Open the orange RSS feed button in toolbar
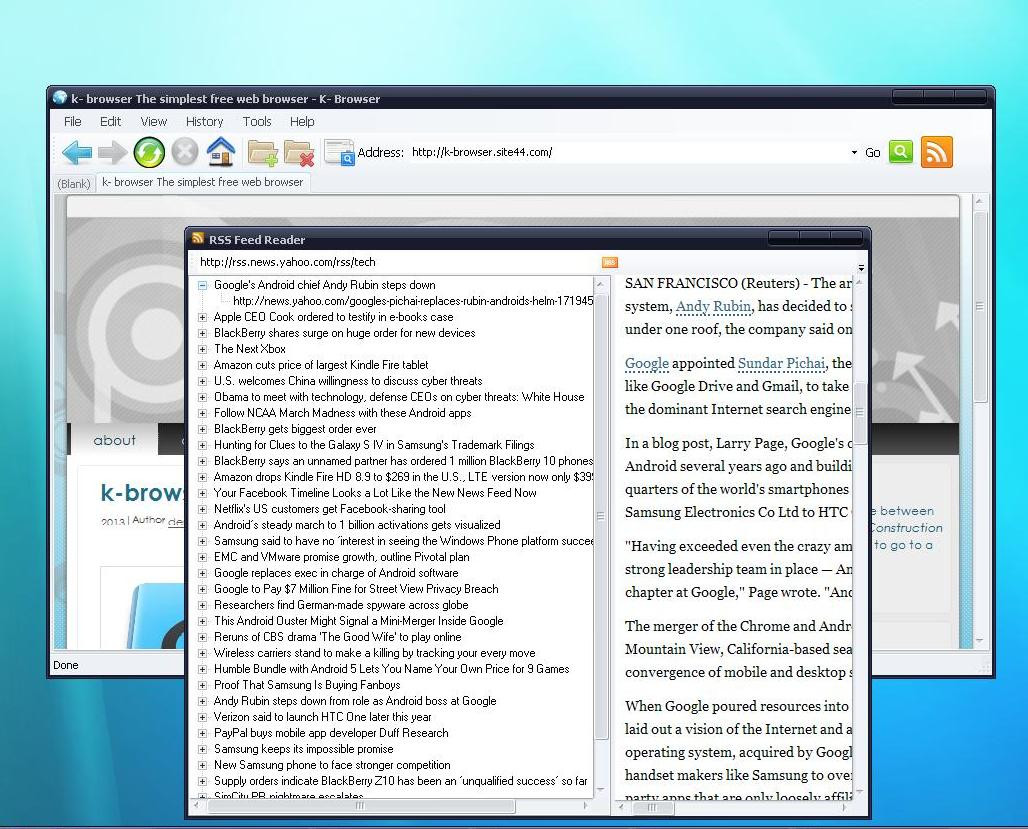 point(936,152)
